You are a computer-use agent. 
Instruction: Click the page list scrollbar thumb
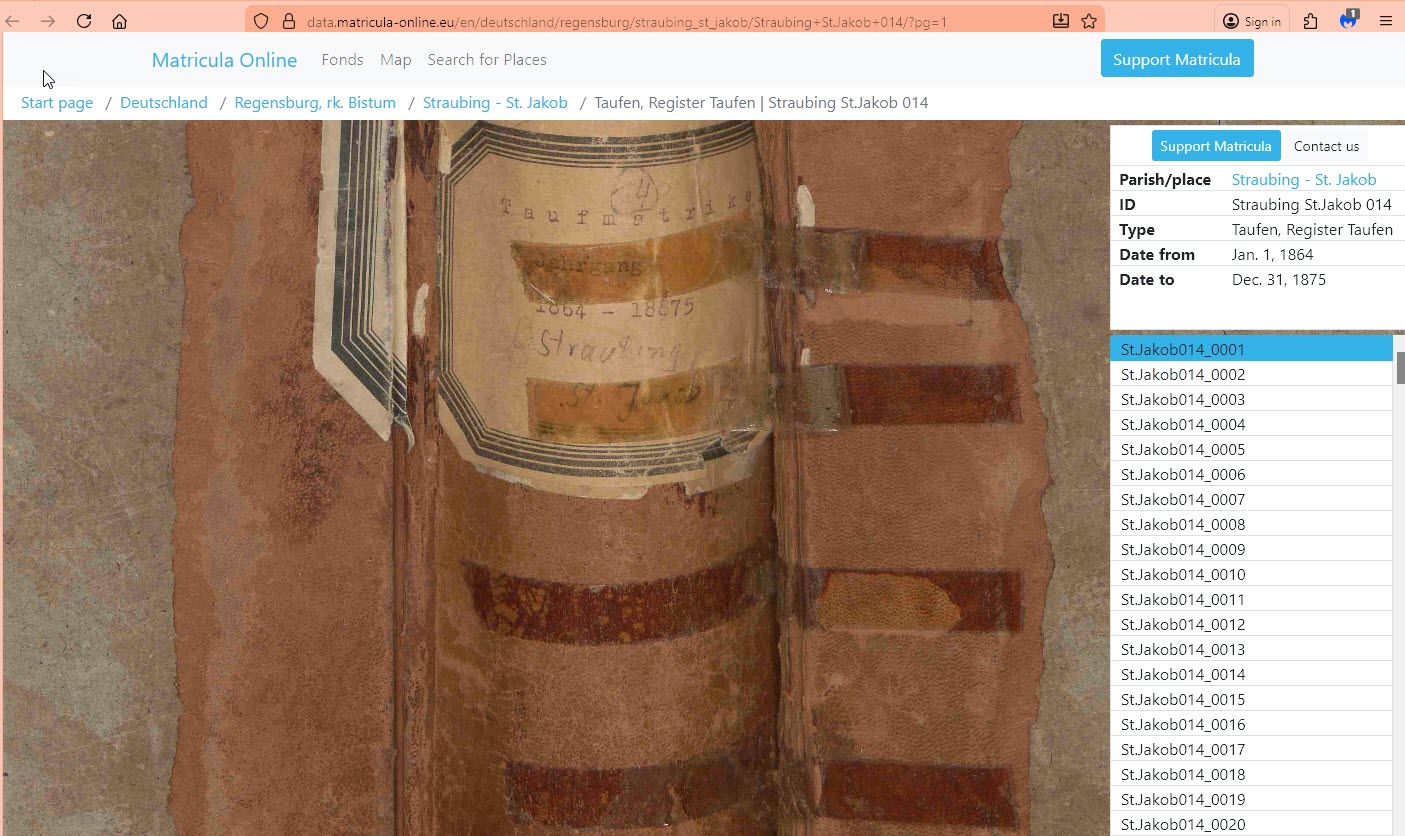click(x=1400, y=367)
